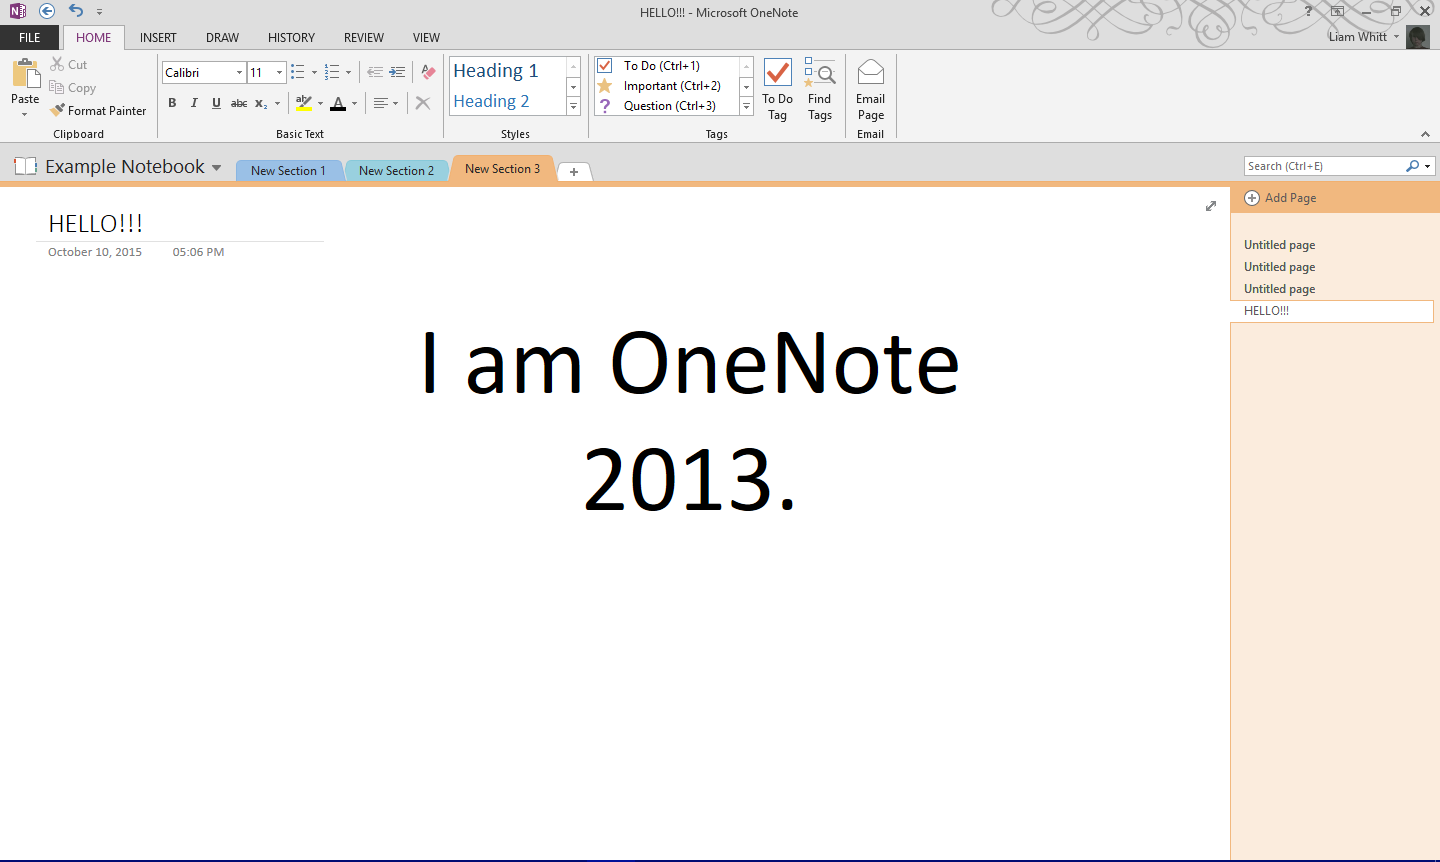Viewport: 1440px width, 862px height.
Task: Expand the Example Notebook dropdown
Action: pos(218,167)
